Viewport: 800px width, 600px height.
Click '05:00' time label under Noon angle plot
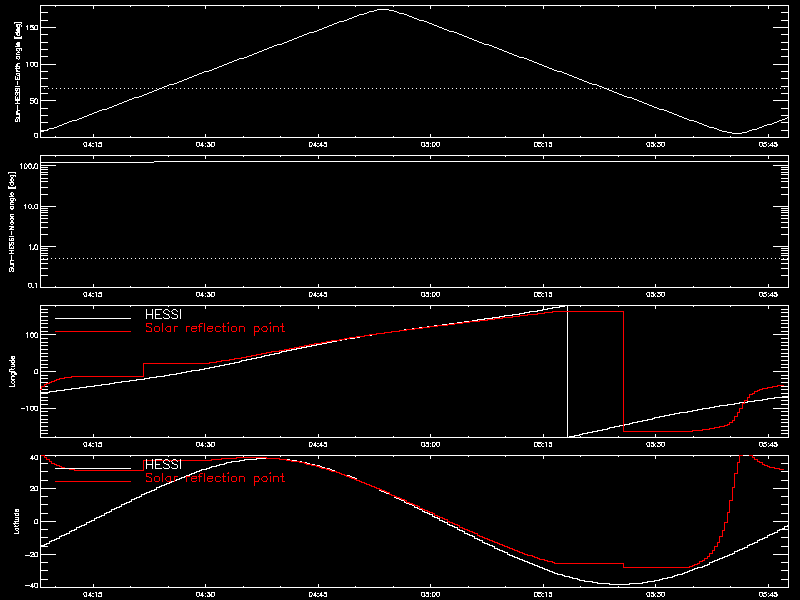tap(431, 295)
